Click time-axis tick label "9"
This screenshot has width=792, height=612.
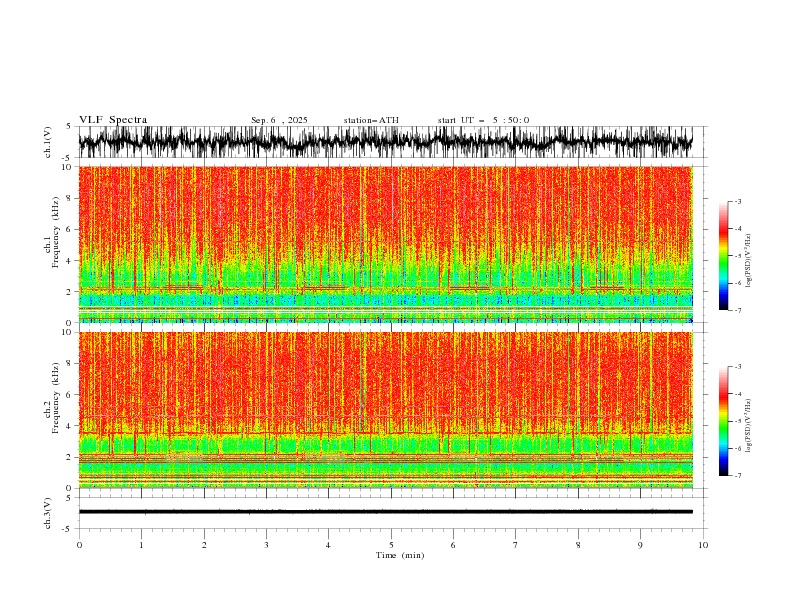(x=640, y=545)
